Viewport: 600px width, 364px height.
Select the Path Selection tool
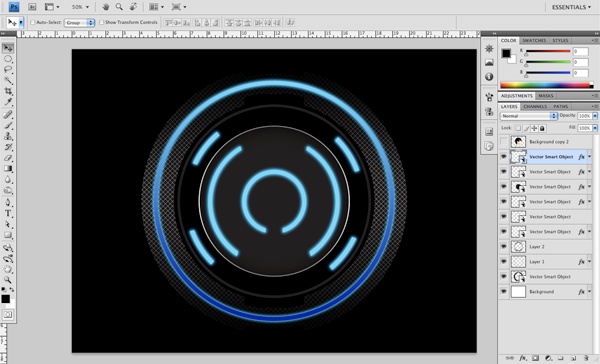point(8,224)
